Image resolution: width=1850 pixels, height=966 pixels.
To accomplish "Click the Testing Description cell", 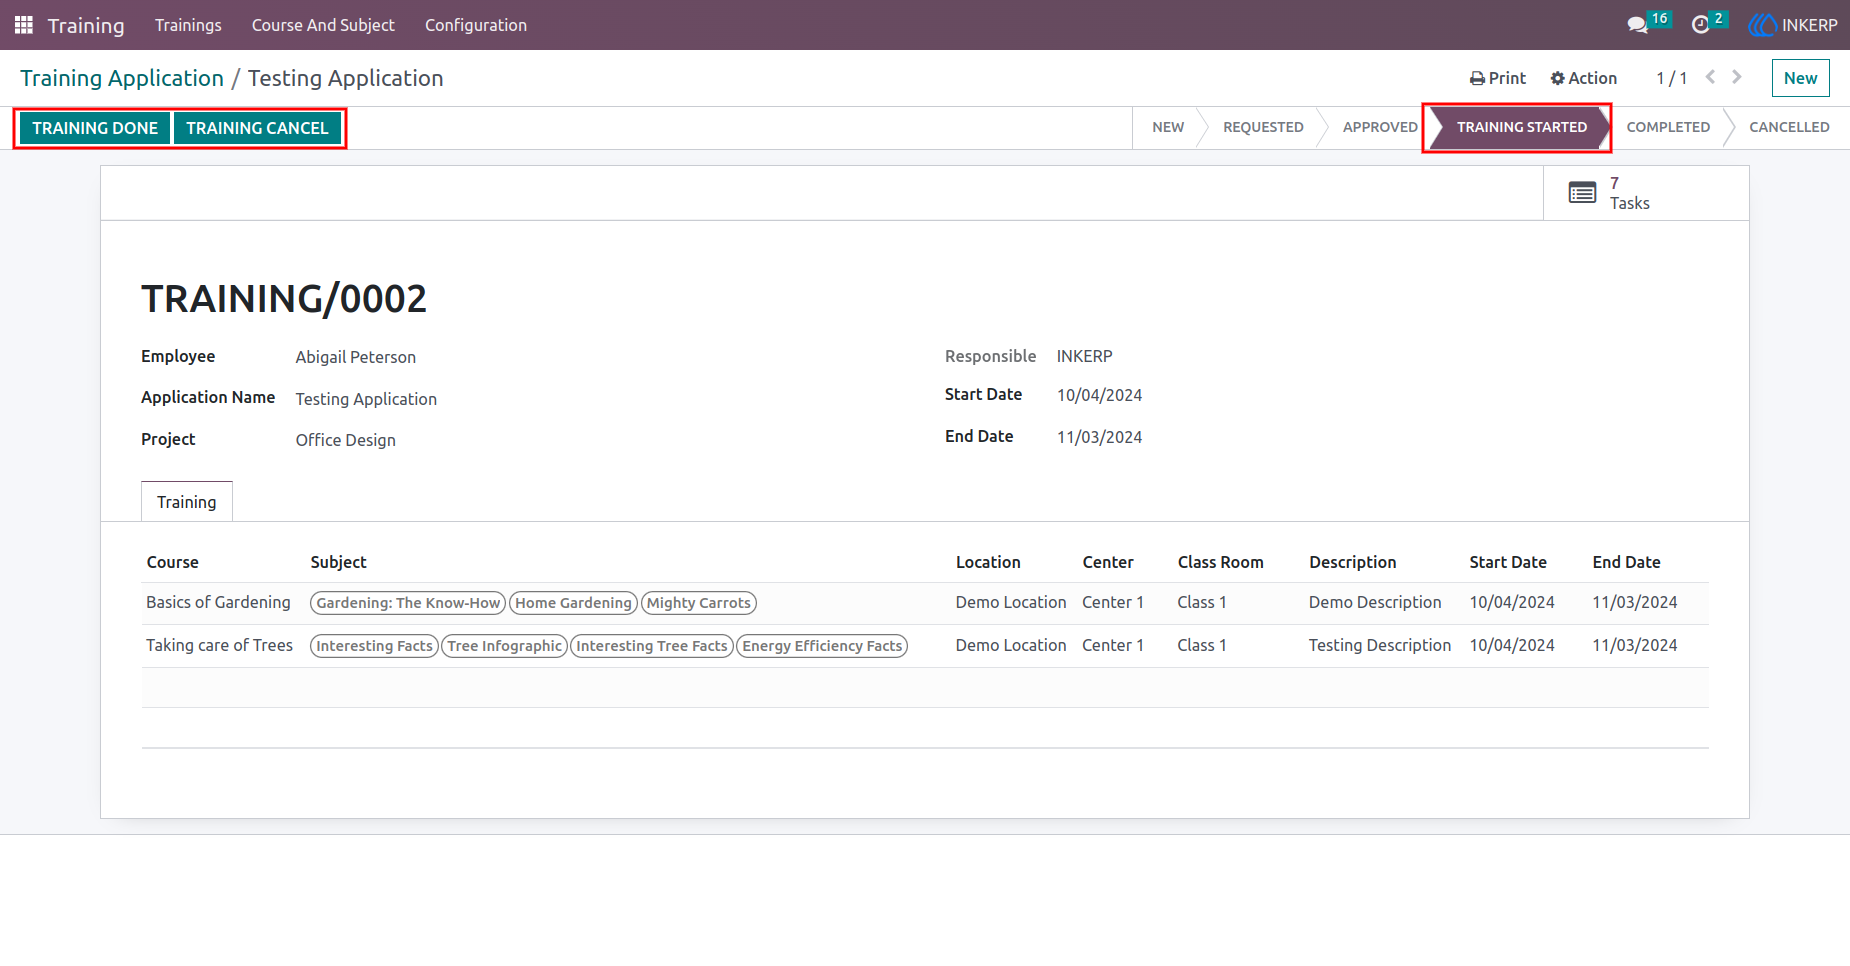I will click(x=1380, y=645).
